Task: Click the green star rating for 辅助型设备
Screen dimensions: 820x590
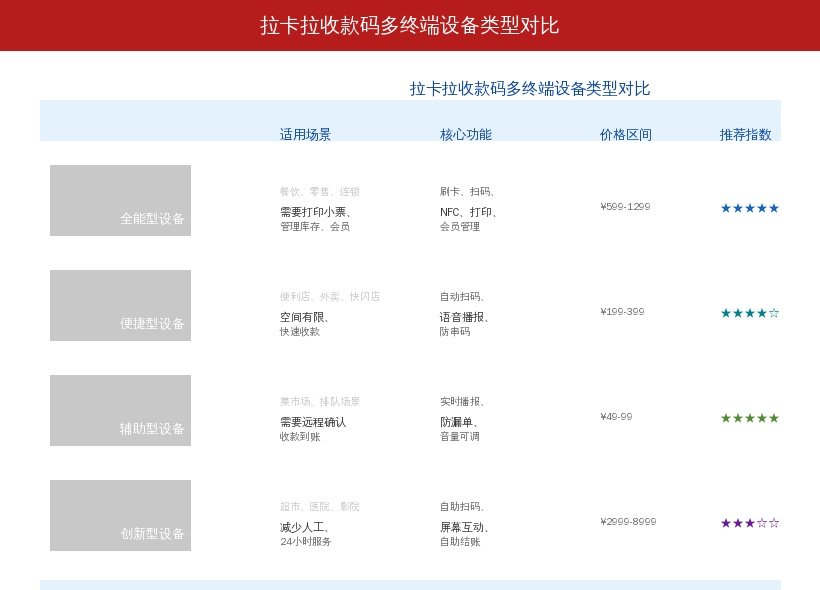Action: 749,418
